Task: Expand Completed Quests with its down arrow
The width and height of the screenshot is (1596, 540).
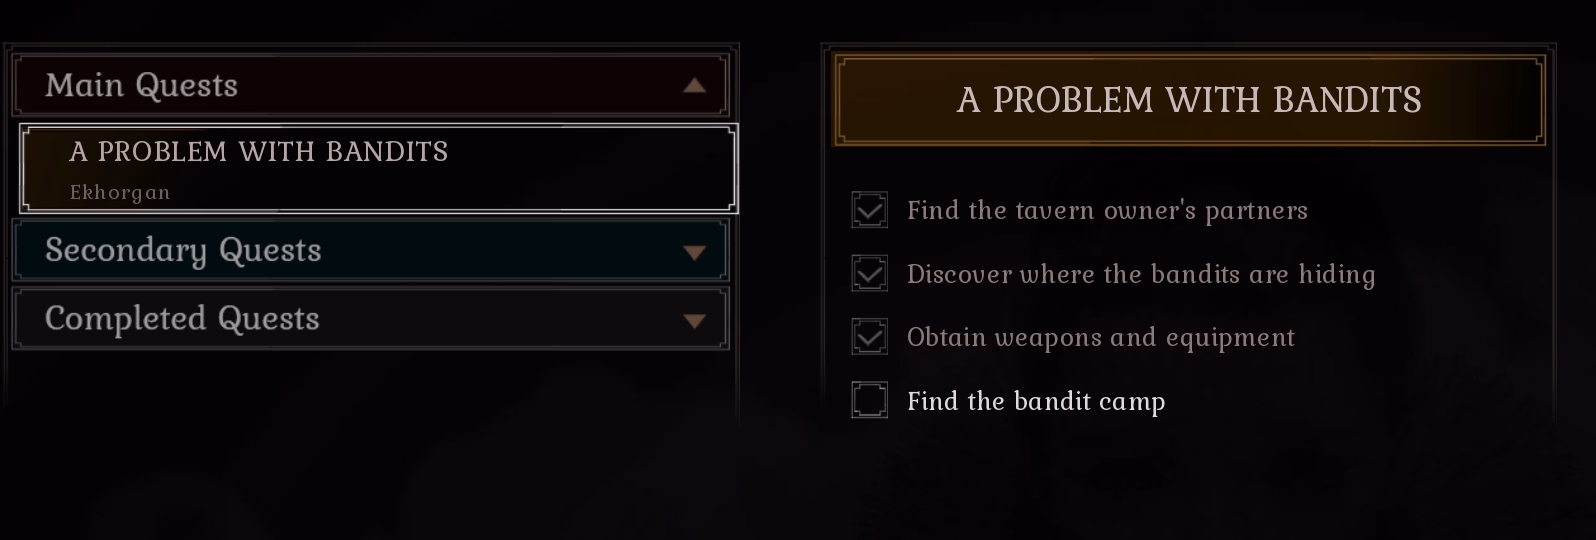Action: 694,321
